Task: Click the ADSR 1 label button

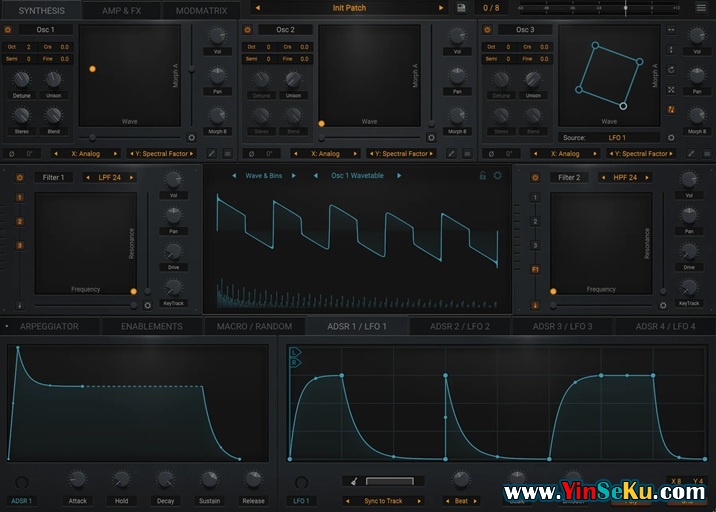Action: (x=21, y=500)
